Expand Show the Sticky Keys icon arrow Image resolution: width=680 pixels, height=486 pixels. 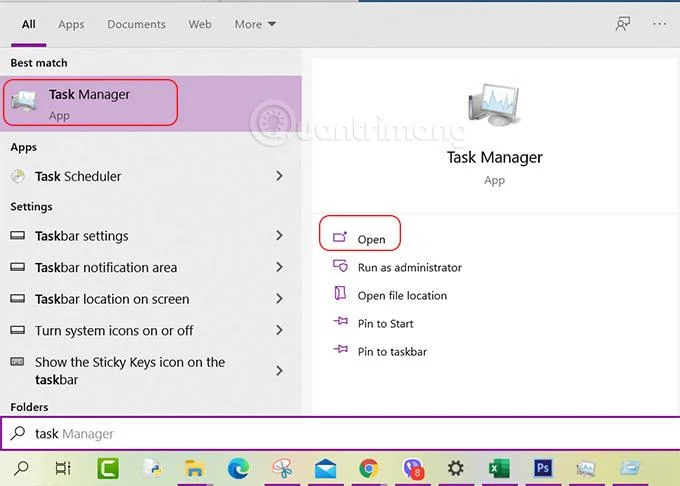[279, 370]
